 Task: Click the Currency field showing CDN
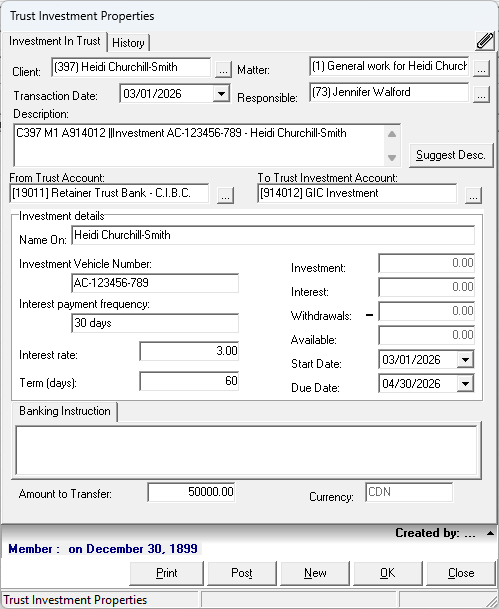coord(409,492)
